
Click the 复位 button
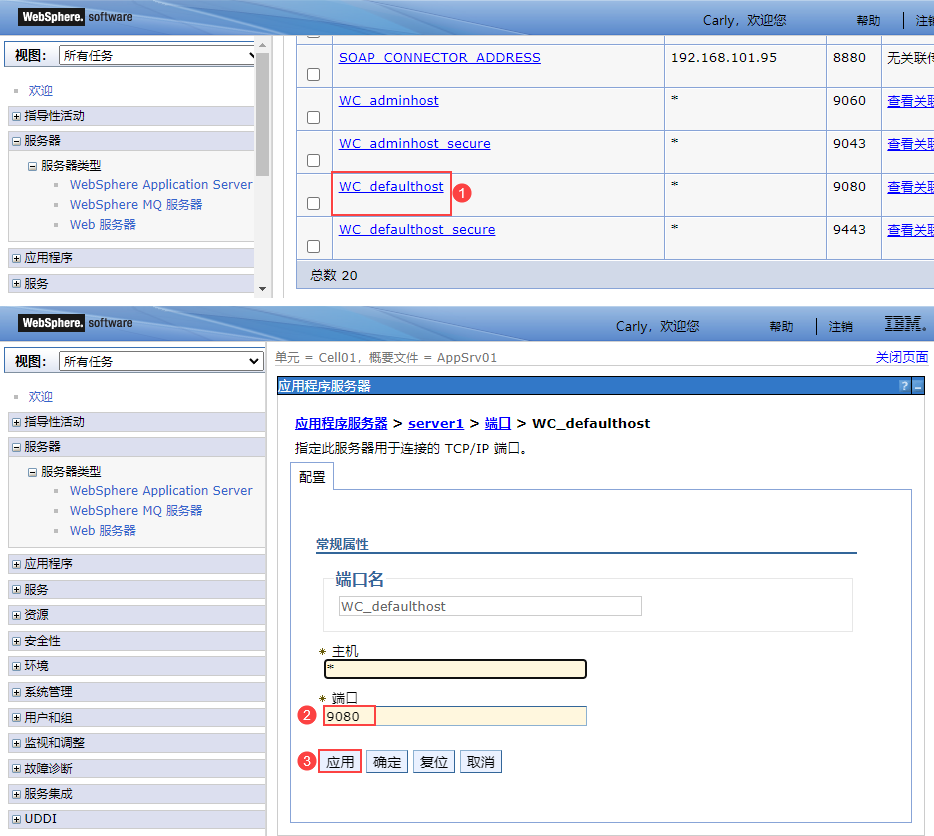434,762
